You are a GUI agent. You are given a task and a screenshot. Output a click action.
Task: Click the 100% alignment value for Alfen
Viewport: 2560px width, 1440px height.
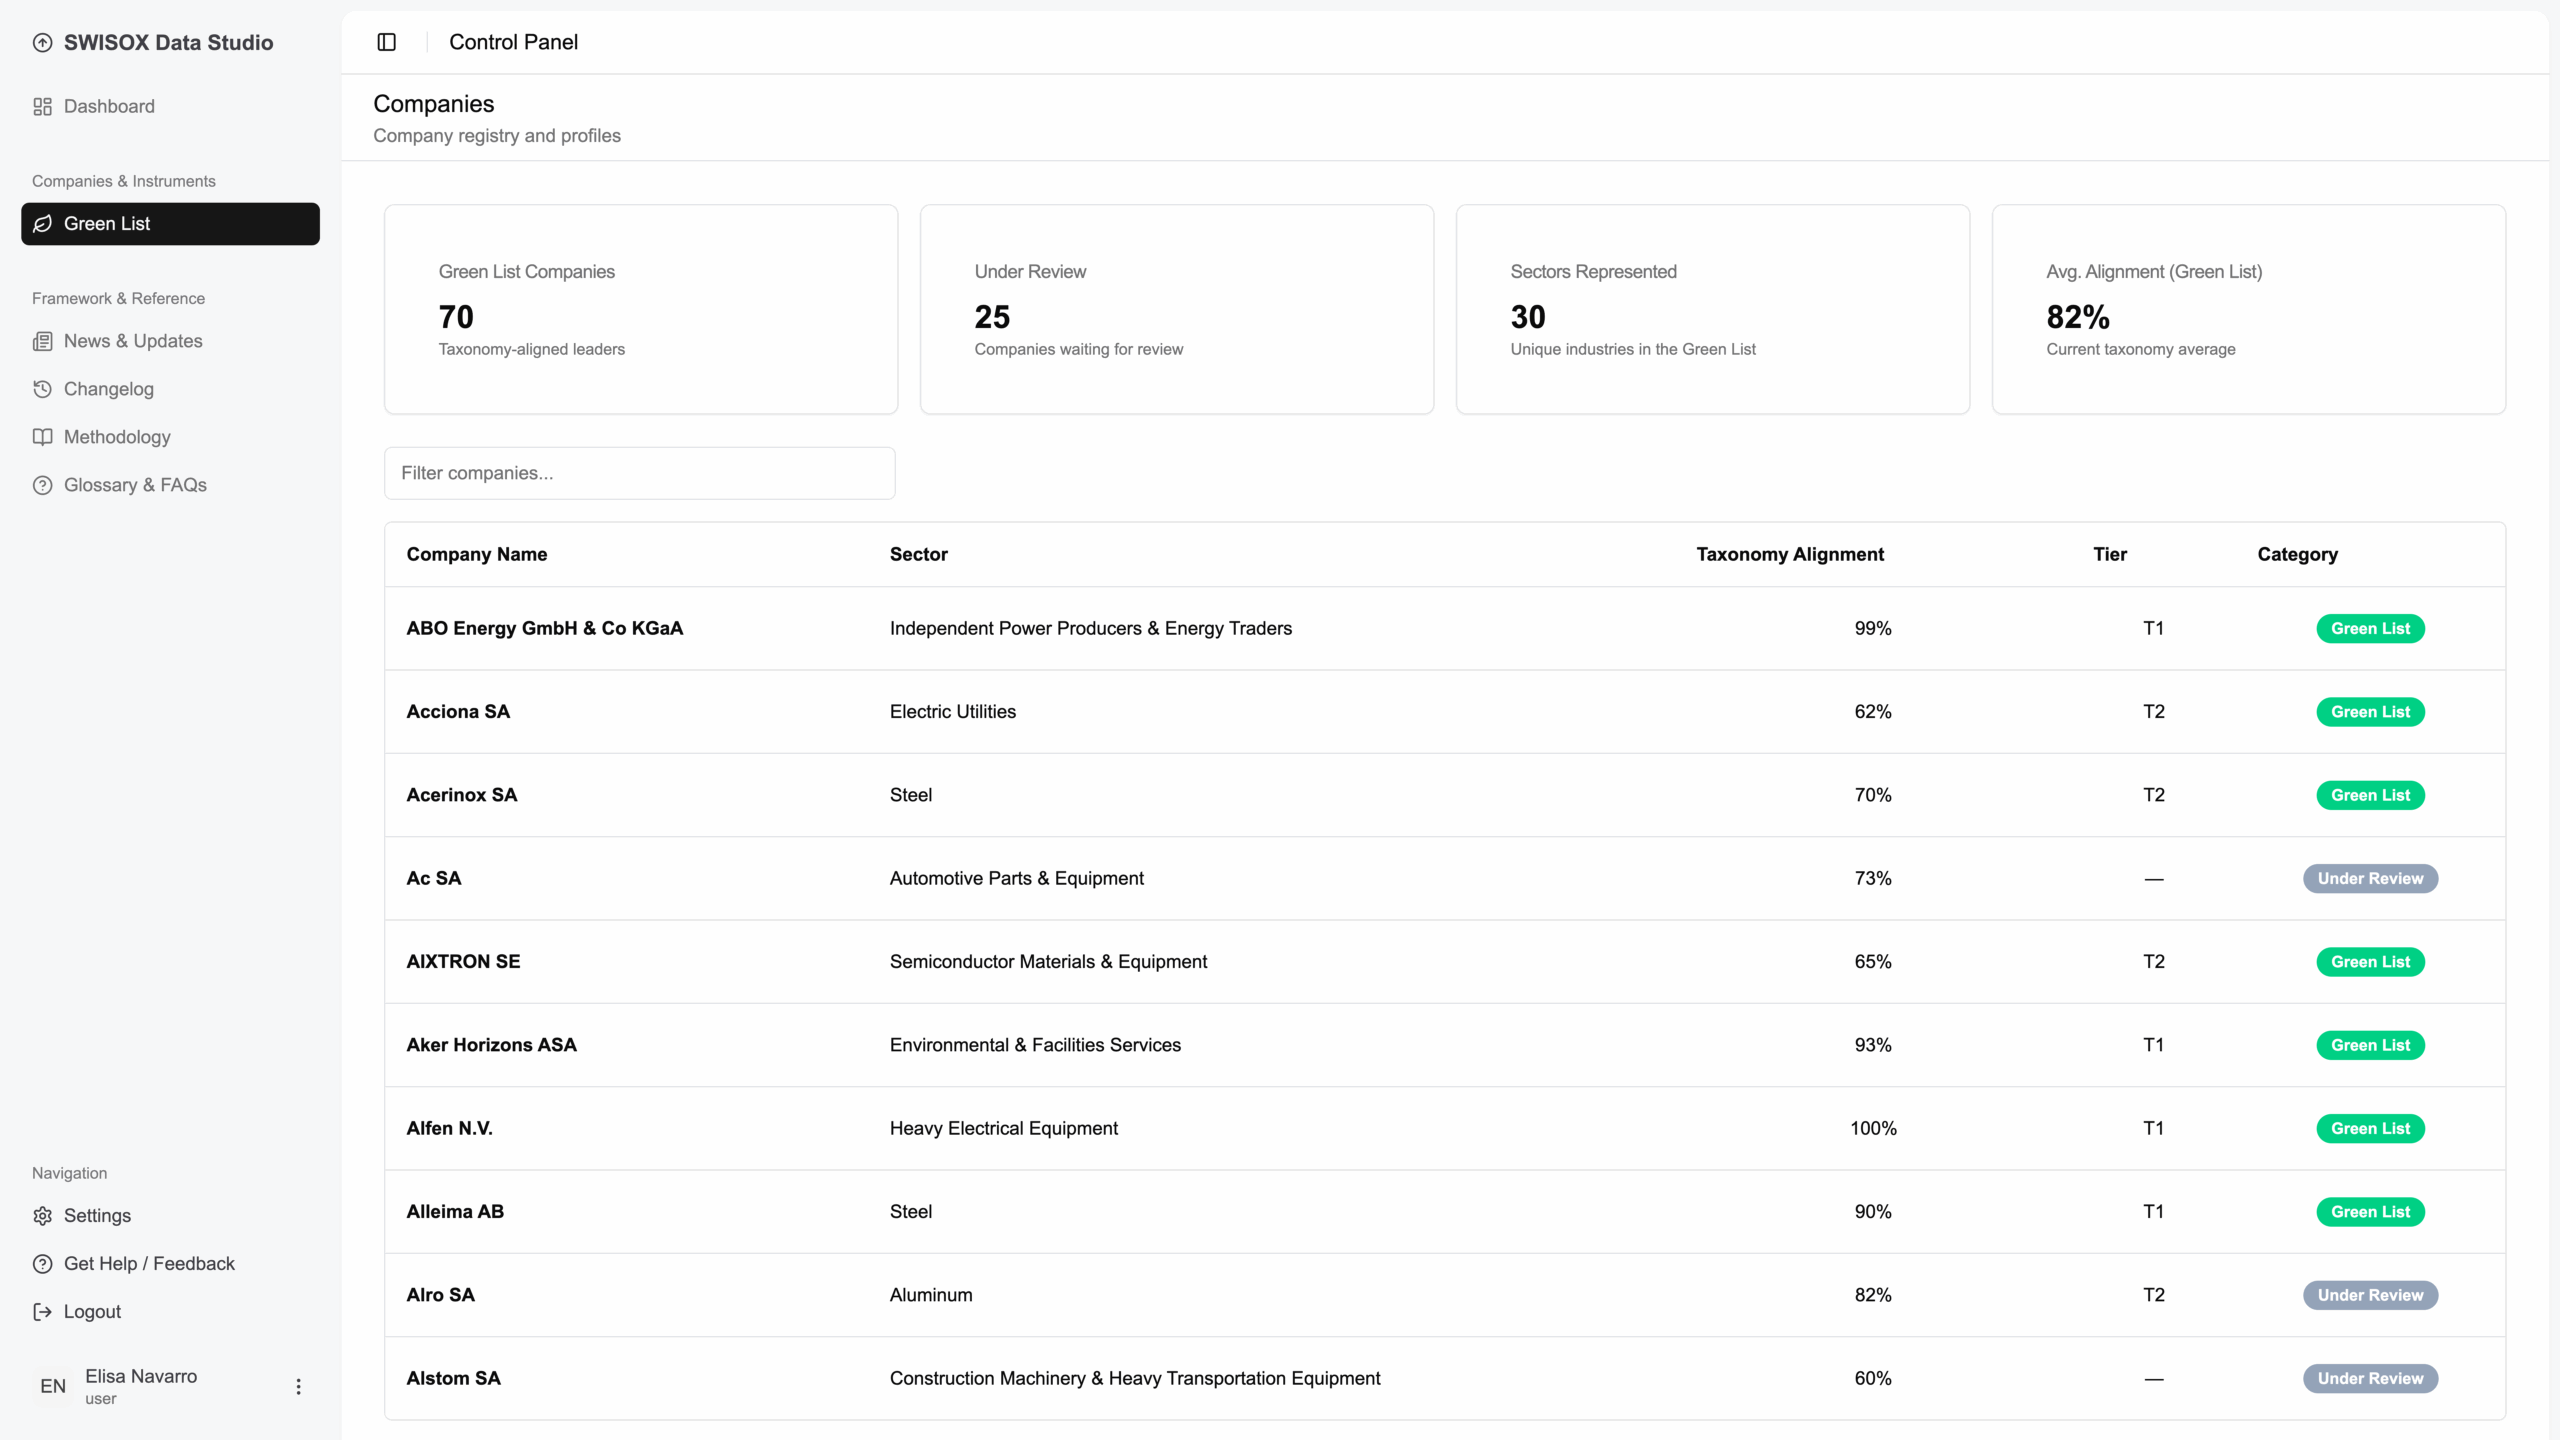tap(1873, 1128)
